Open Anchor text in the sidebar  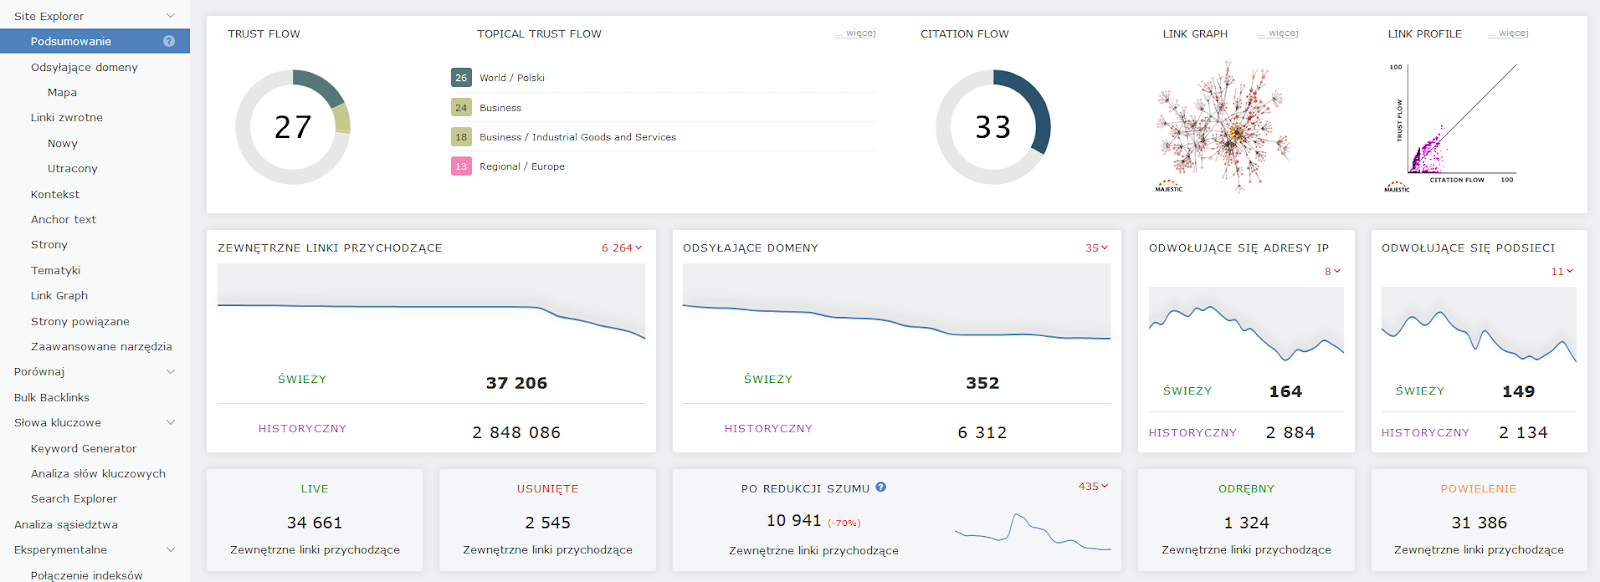coord(64,219)
